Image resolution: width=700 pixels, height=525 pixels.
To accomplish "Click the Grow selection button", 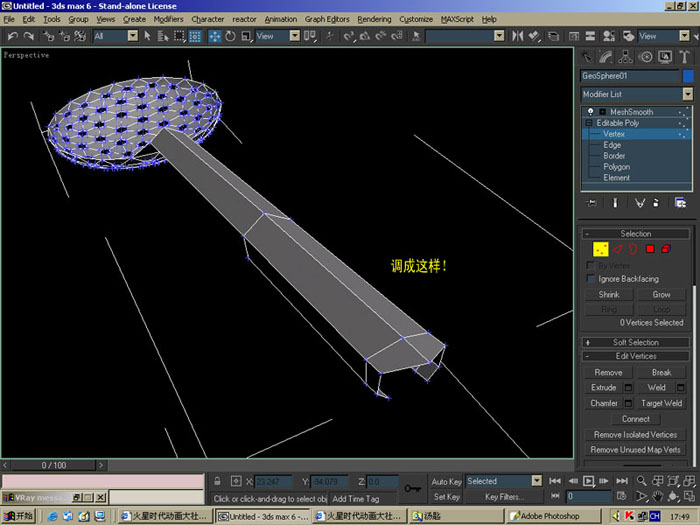I will tap(661, 295).
